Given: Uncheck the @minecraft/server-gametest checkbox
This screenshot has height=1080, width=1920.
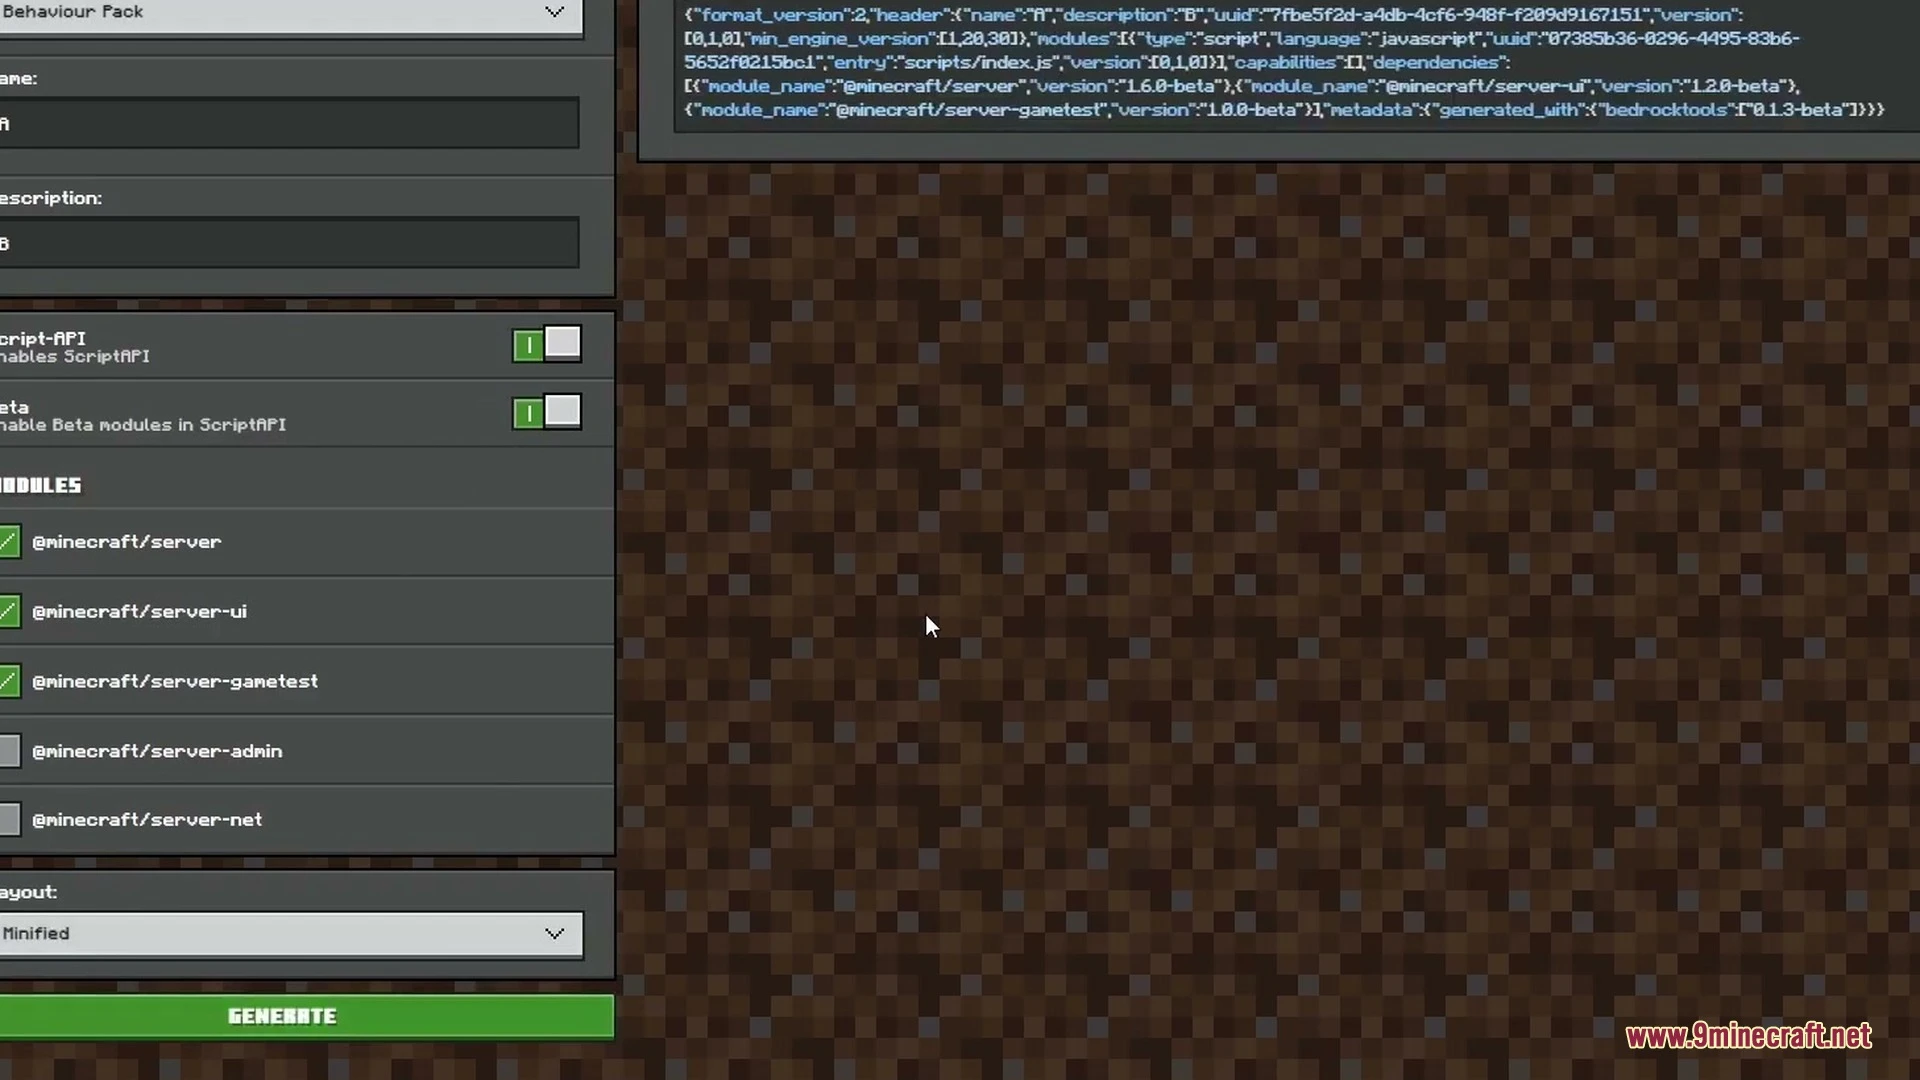Looking at the screenshot, I should 9,681.
